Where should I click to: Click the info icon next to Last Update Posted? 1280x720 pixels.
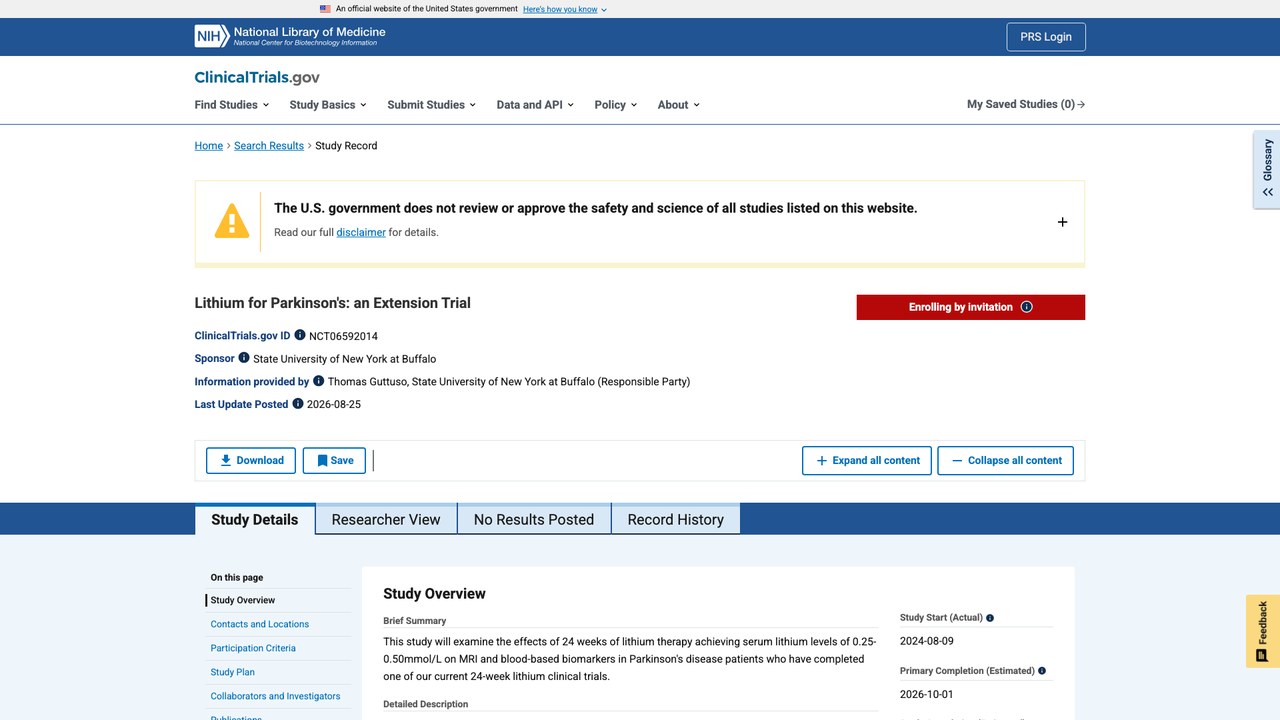tap(298, 403)
